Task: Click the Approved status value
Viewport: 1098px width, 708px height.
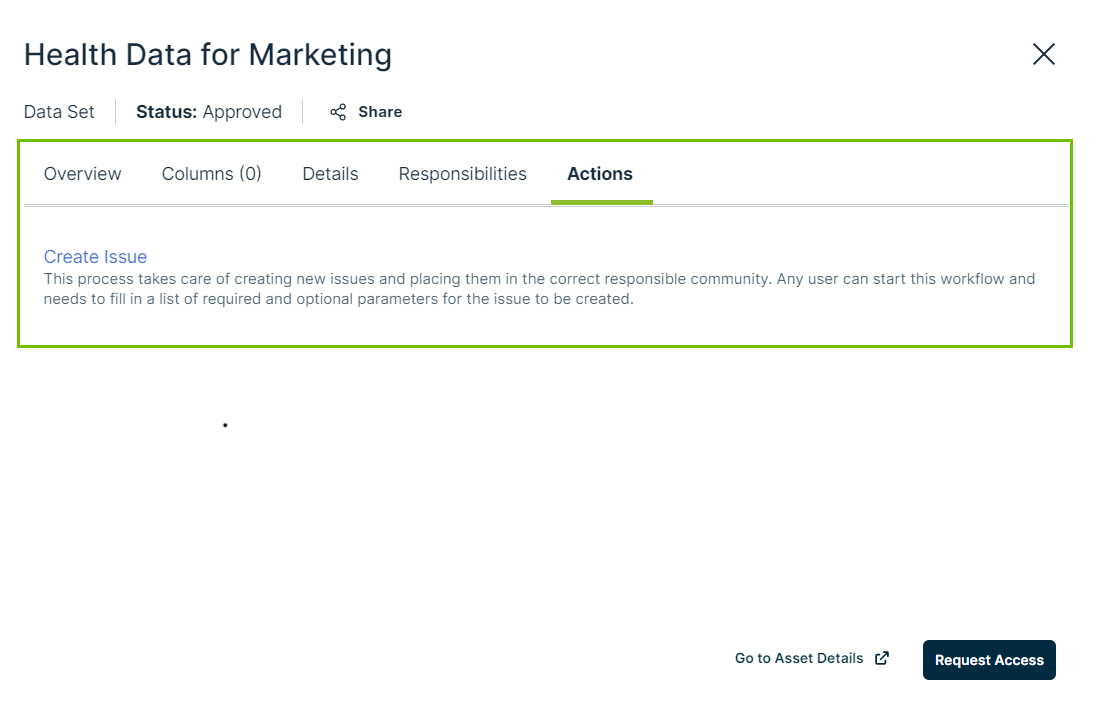Action: pos(242,112)
